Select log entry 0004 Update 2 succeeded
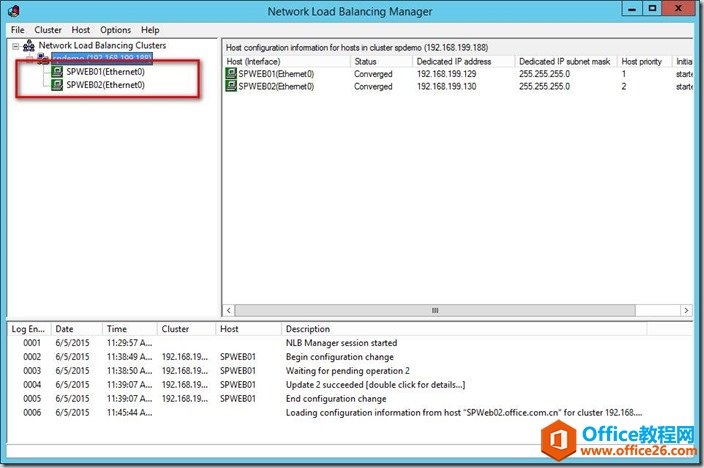The image size is (704, 468). pos(350,384)
